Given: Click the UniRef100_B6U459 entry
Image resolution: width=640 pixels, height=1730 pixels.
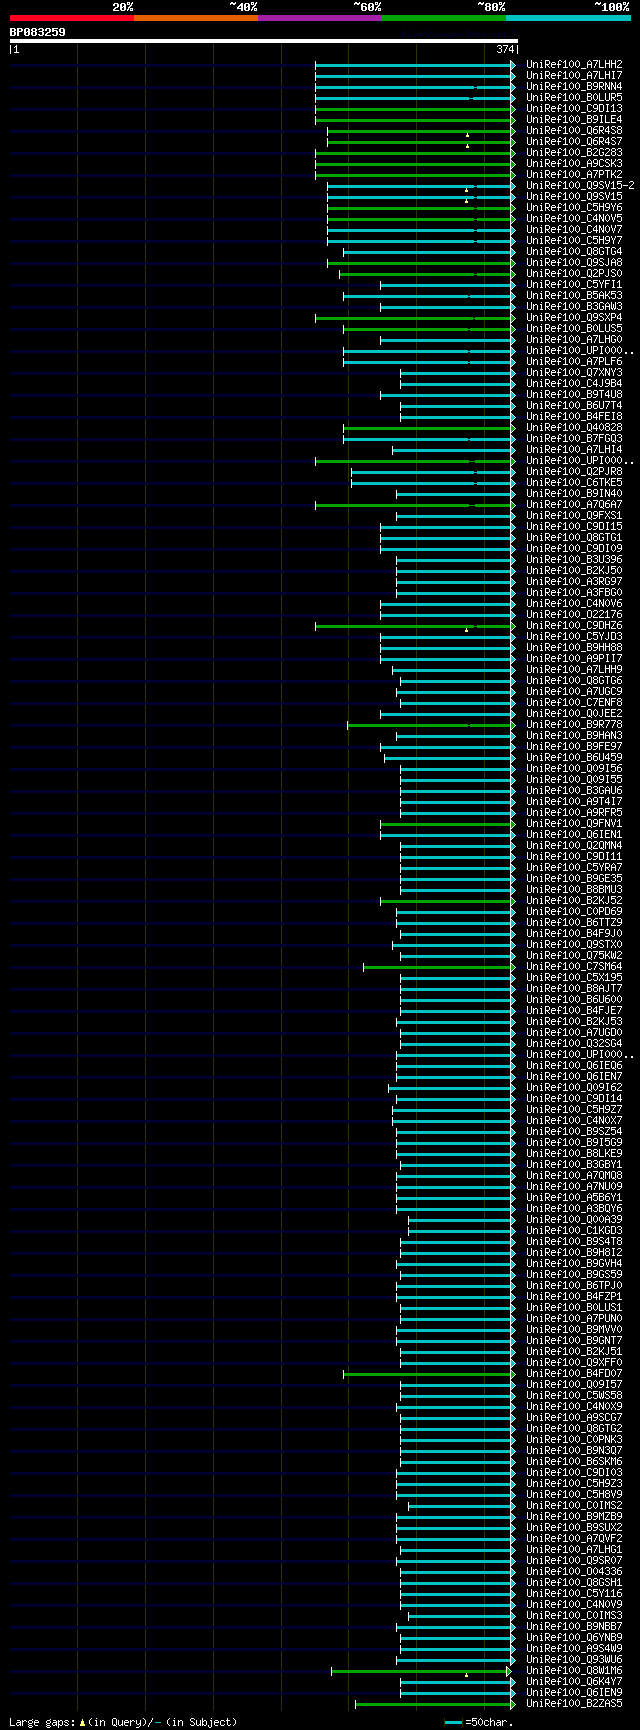Looking at the screenshot, I should (574, 757).
